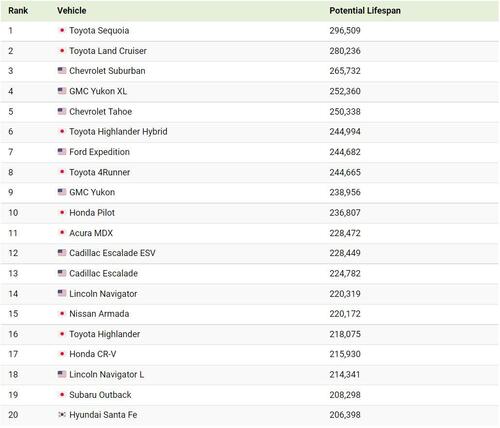500x428 pixels.
Task: Click the US flag beside Cadillac Escalade ESV
Action: point(62,253)
